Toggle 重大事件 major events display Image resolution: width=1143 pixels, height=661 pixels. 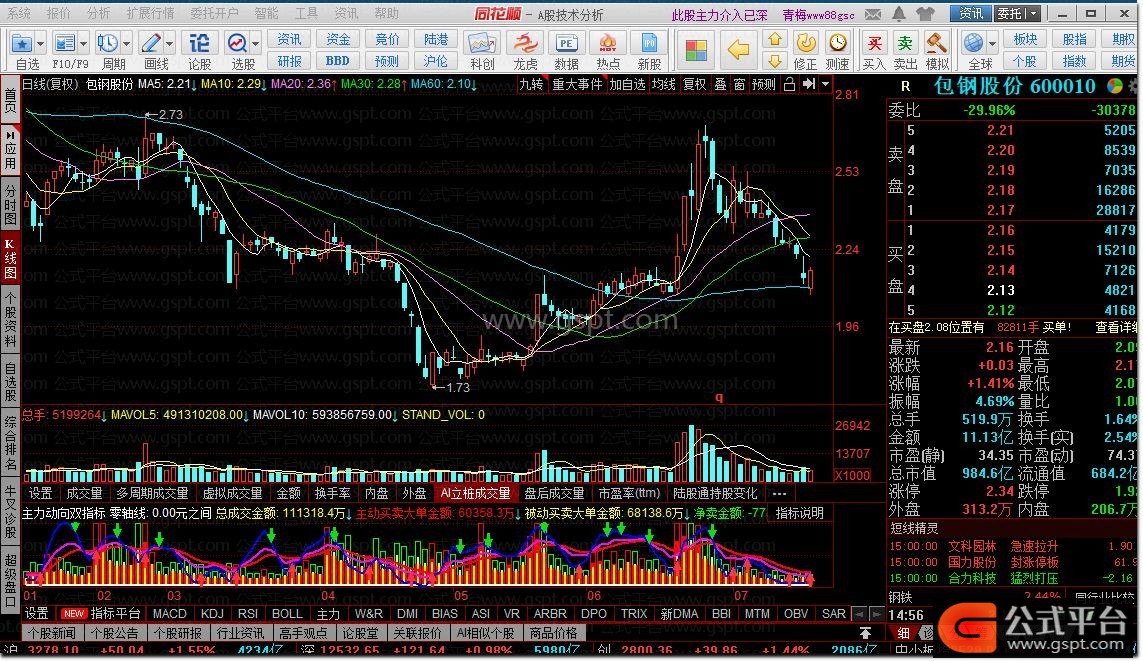point(577,85)
